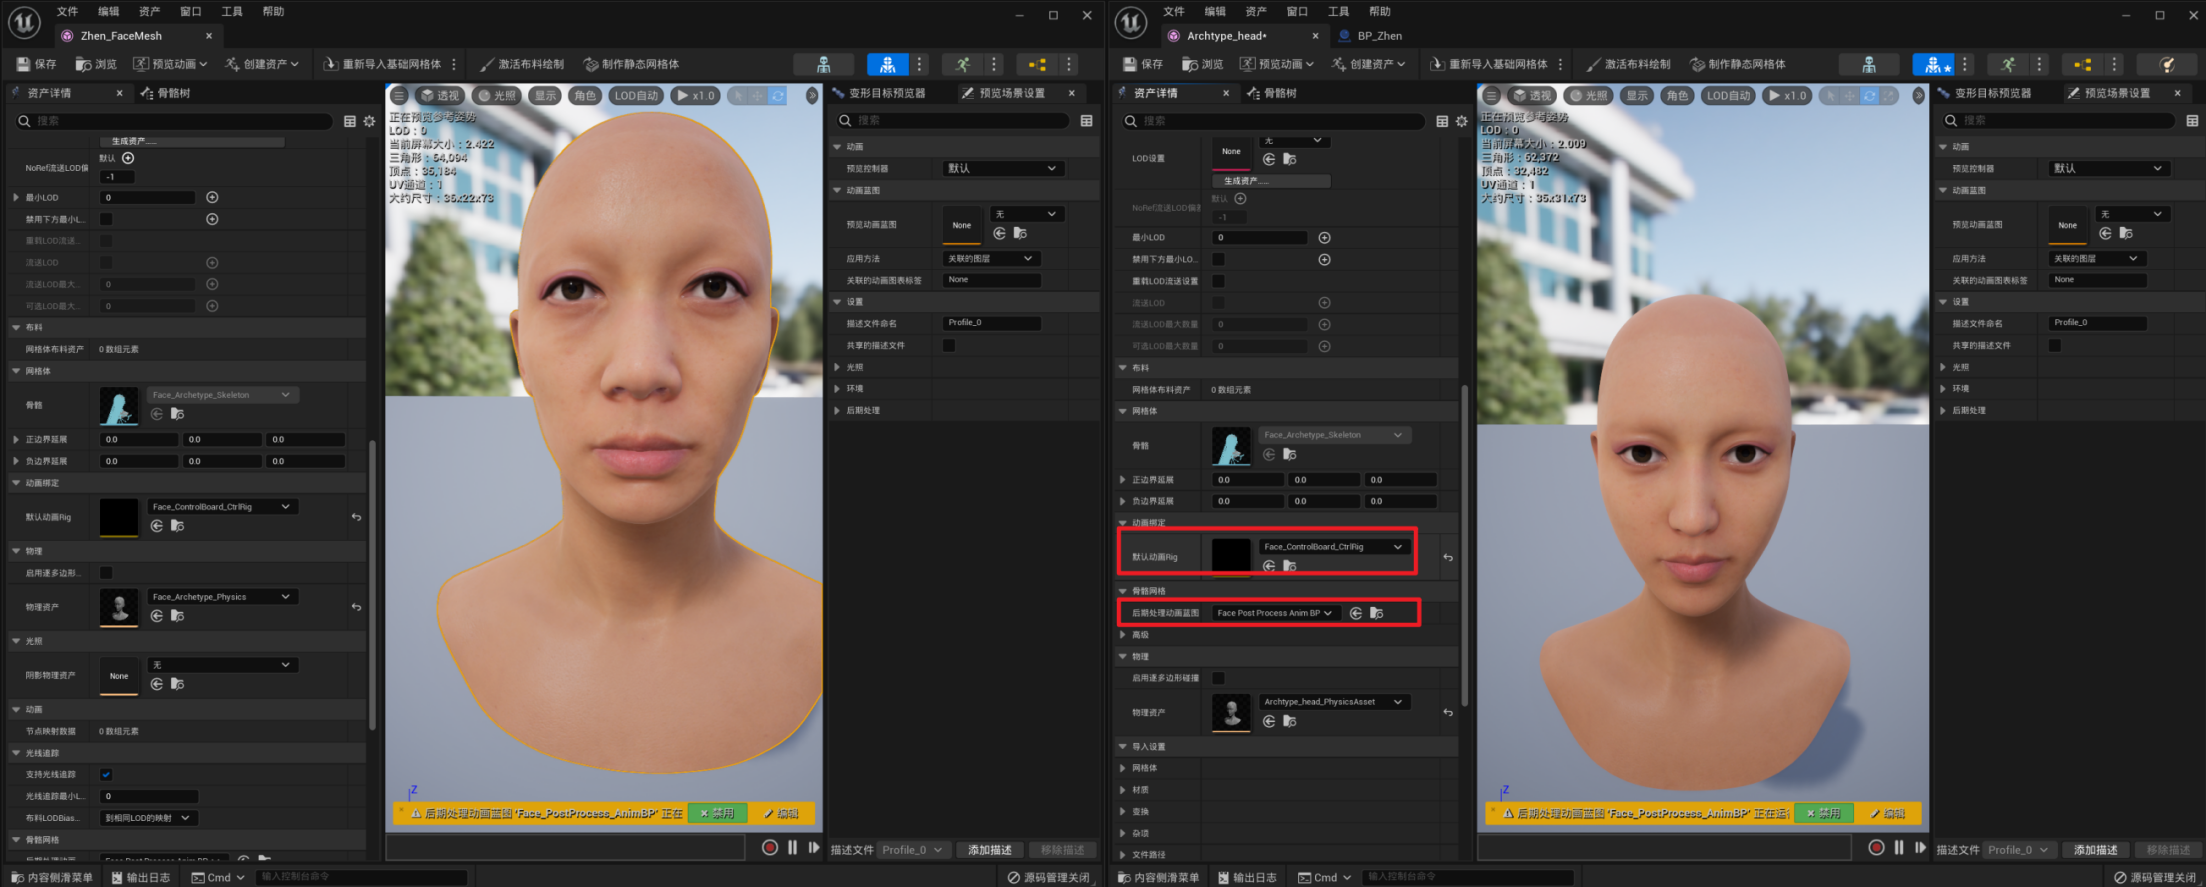The width and height of the screenshot is (2206, 887).
Task: Toggle 启用逐多边形碰撞 checkbox in right details panel
Action: pos(1218,678)
